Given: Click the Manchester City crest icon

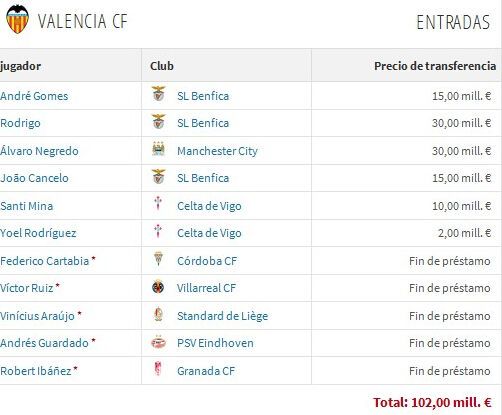Looking at the screenshot, I should pyautogui.click(x=158, y=149).
